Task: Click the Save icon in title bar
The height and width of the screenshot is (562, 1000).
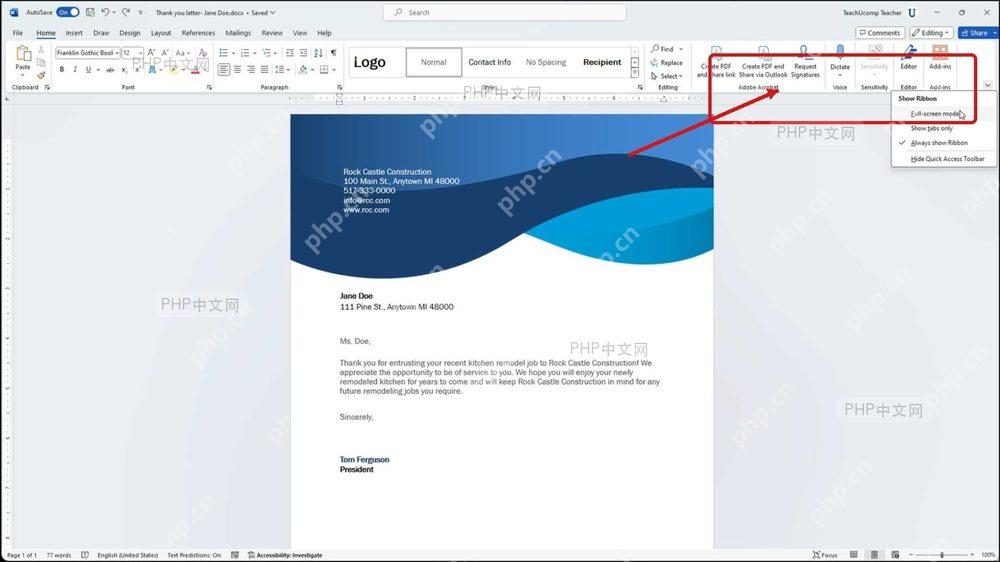Action: (91, 12)
